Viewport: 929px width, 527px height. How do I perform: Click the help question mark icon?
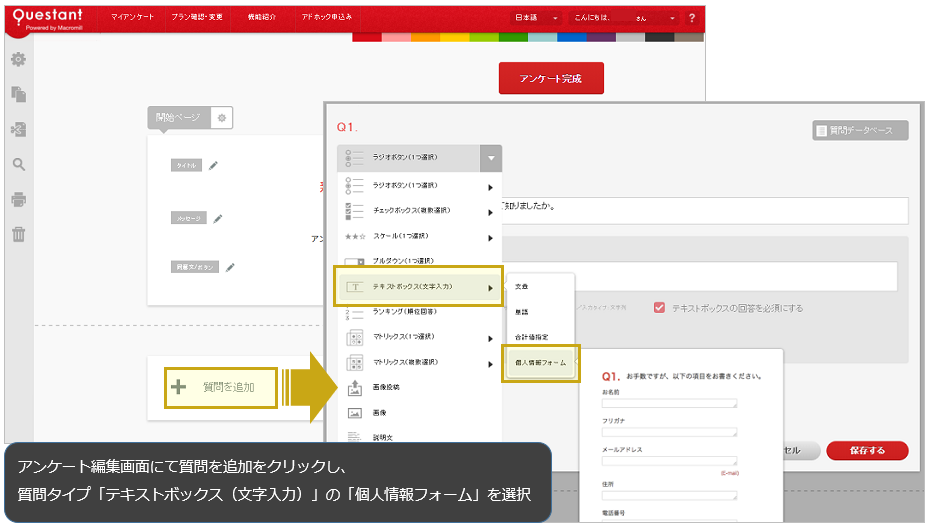pos(692,18)
